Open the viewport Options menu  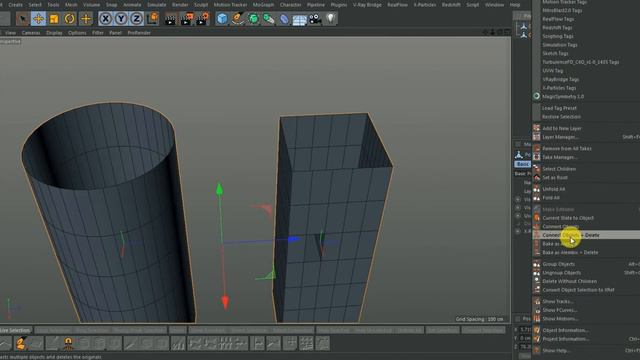pos(77,33)
